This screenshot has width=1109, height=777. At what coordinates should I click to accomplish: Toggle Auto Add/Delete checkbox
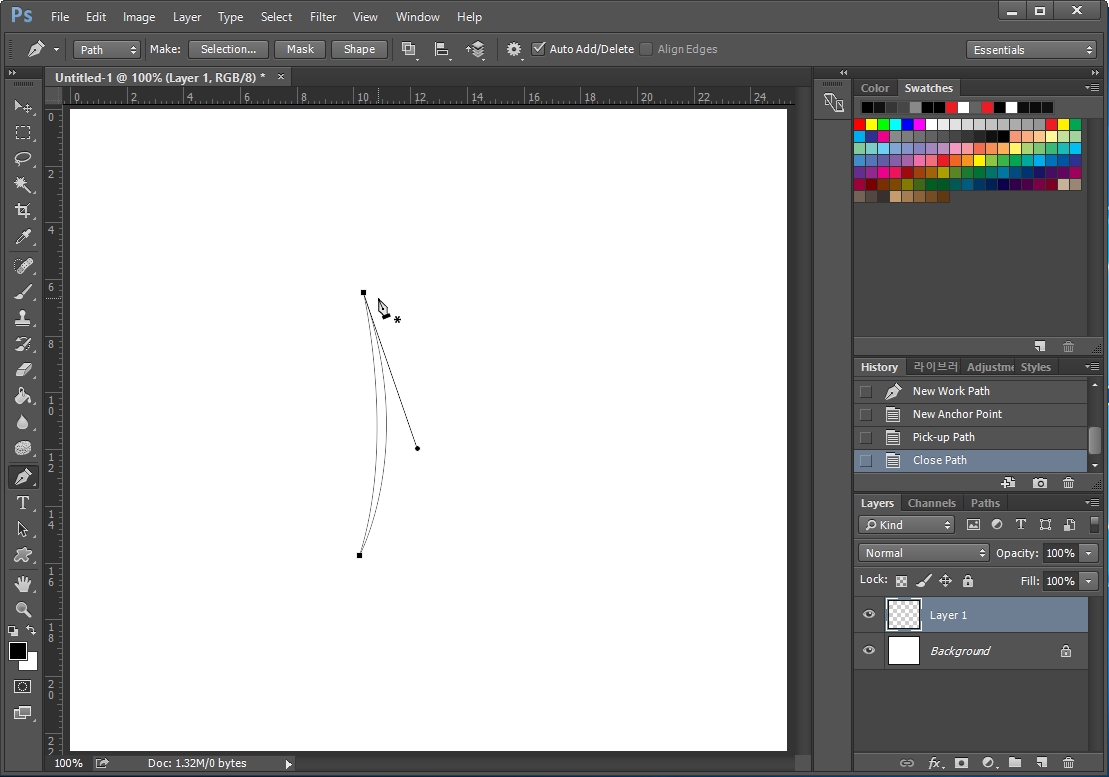[x=539, y=49]
